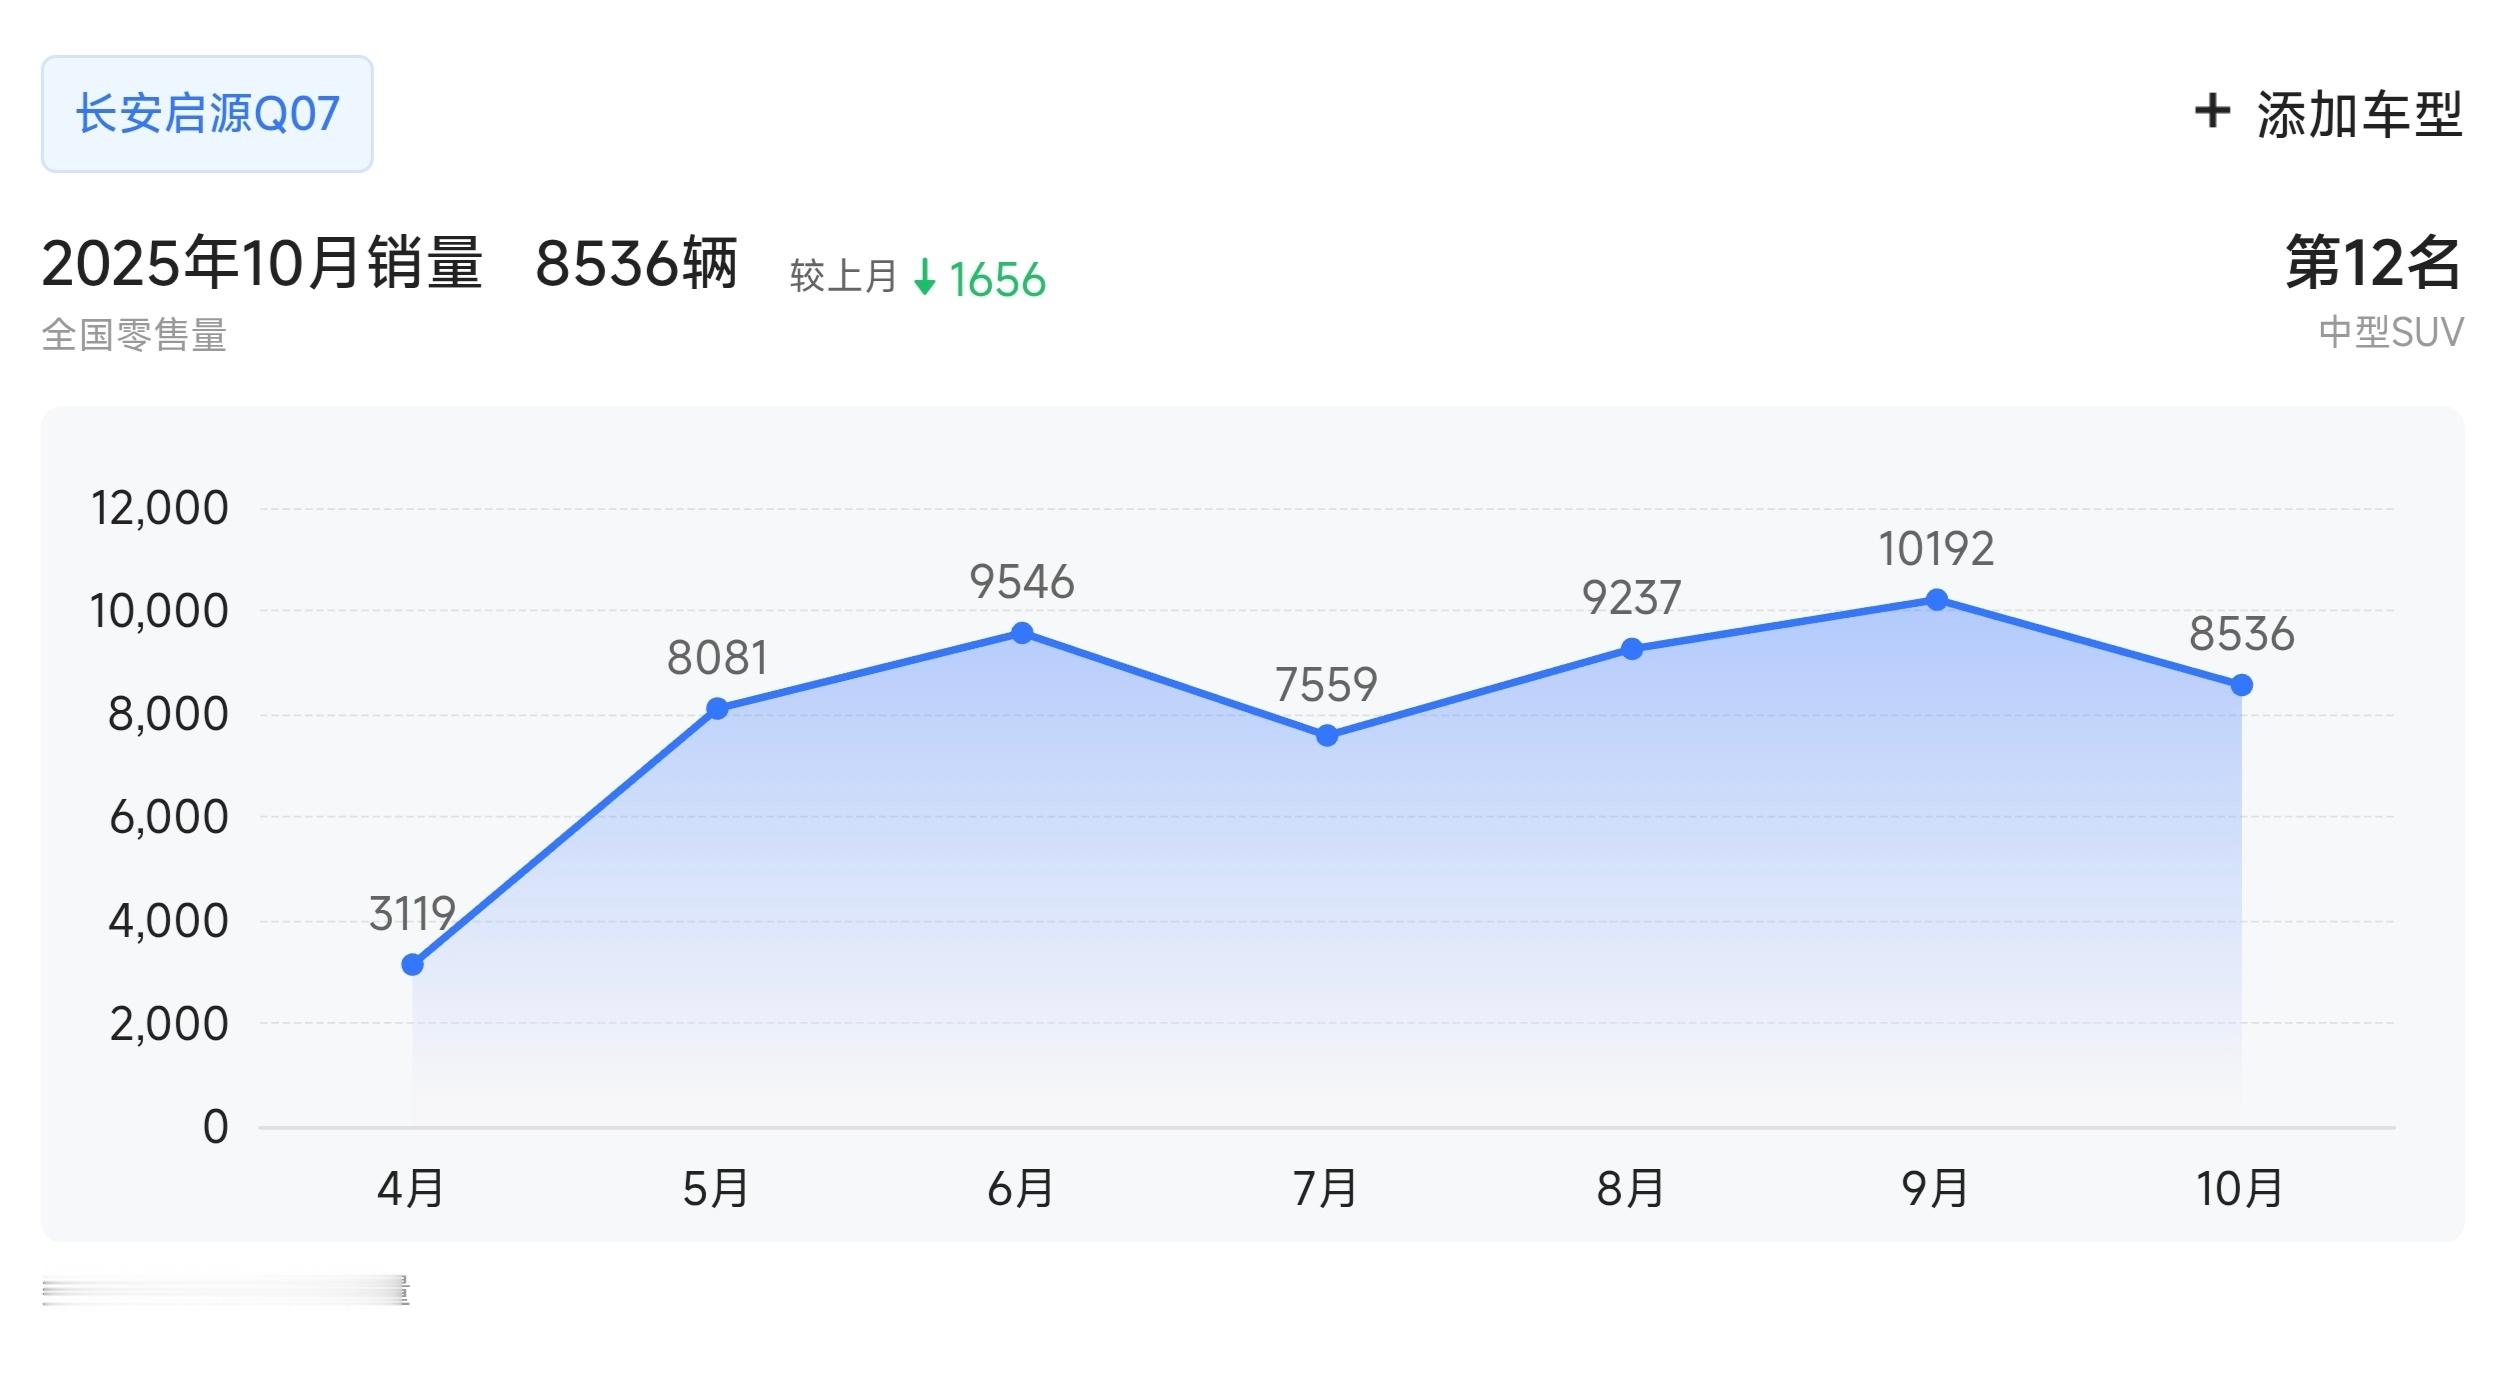Viewport: 2506px width, 1384px height.
Task: Click the blurred watermark below the chart
Action: coord(226,1290)
